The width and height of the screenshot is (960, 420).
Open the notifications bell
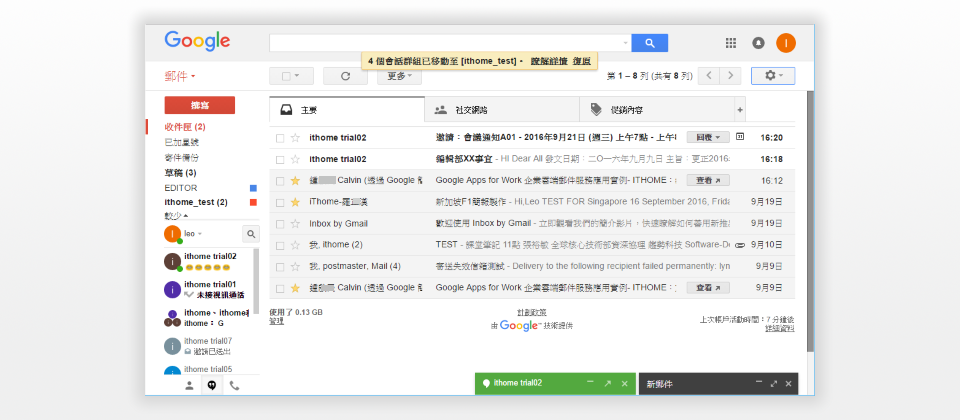pos(758,43)
